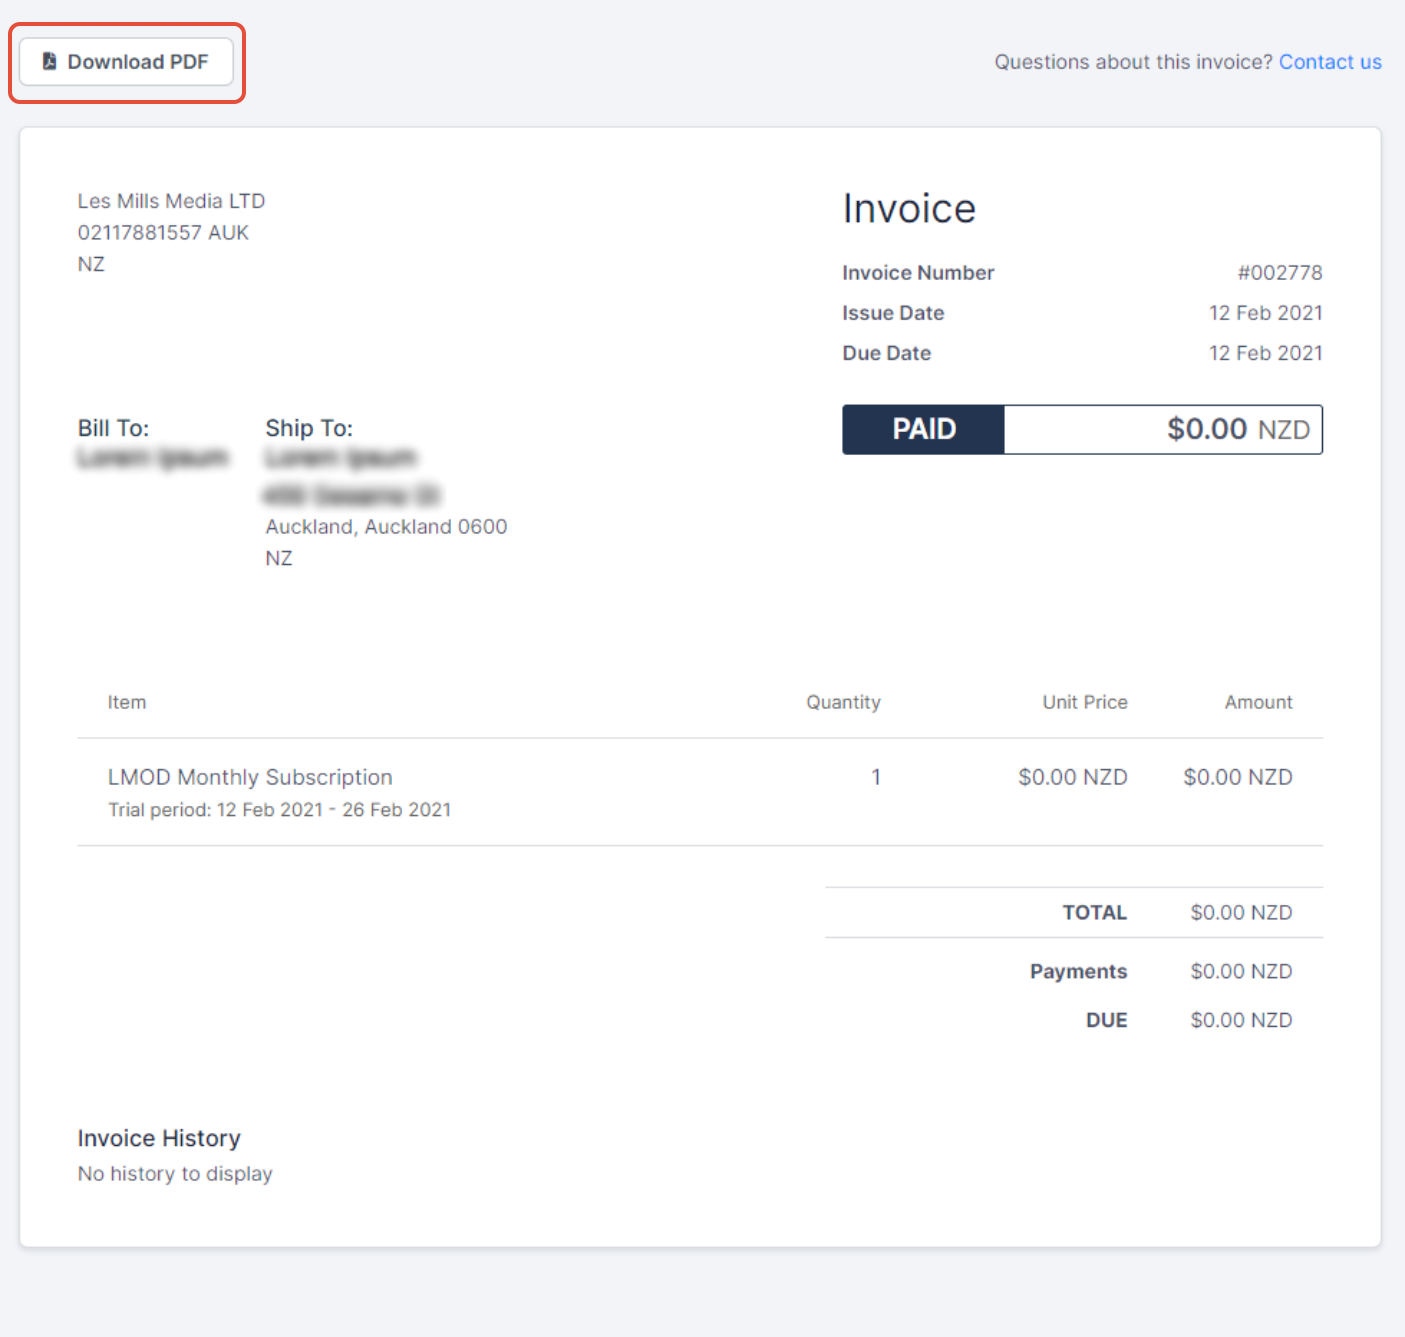Click the Quantity column header
Viewport: 1405px width, 1337px height.
coord(843,701)
